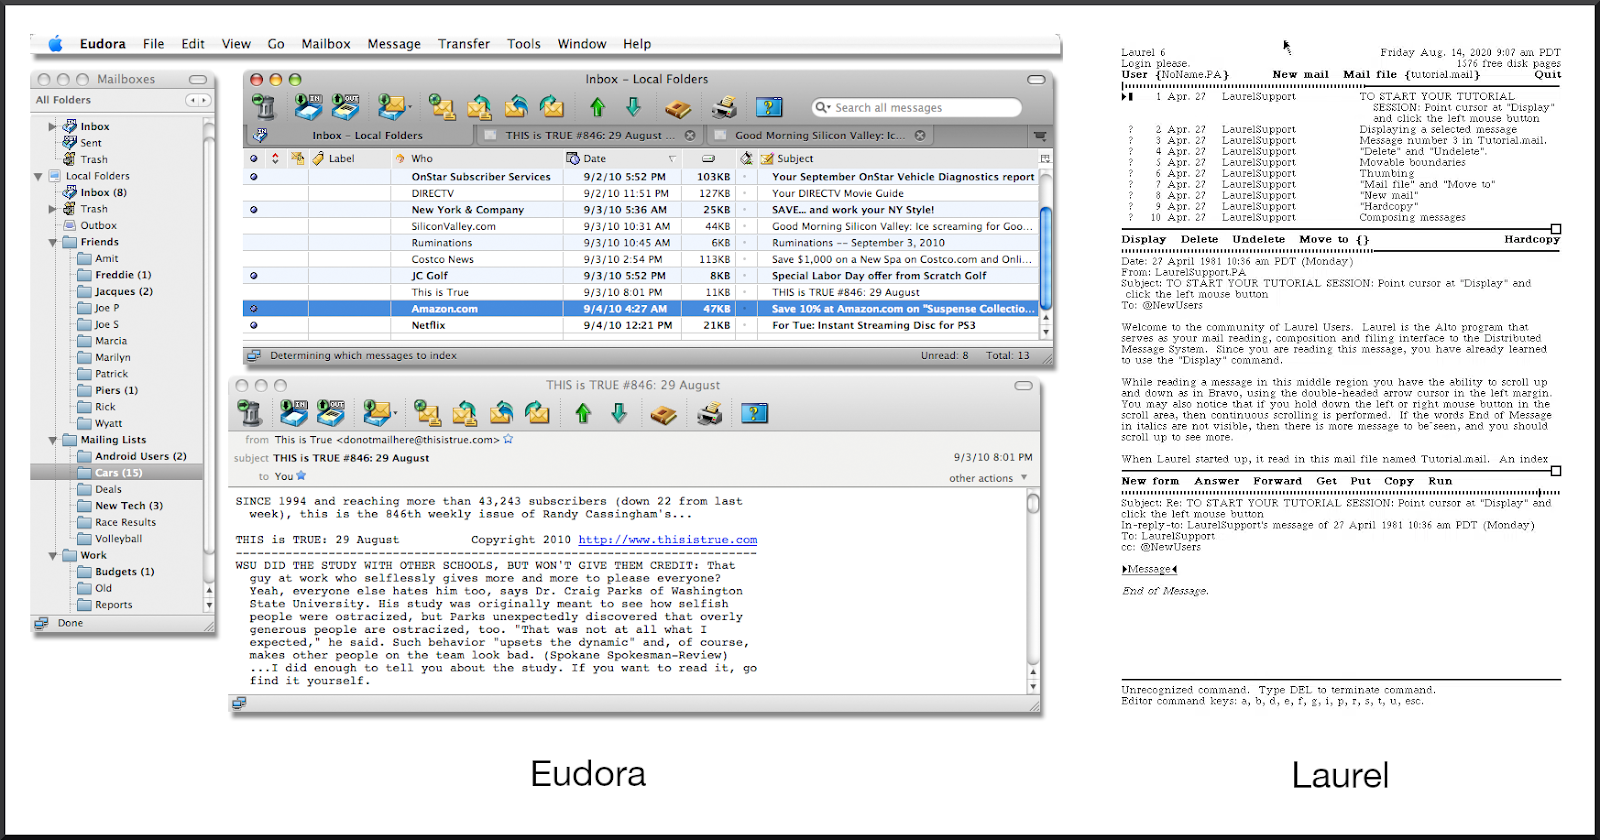Click the teal down arrow in Inbox window toolbar
The image size is (1600, 840).
point(633,107)
